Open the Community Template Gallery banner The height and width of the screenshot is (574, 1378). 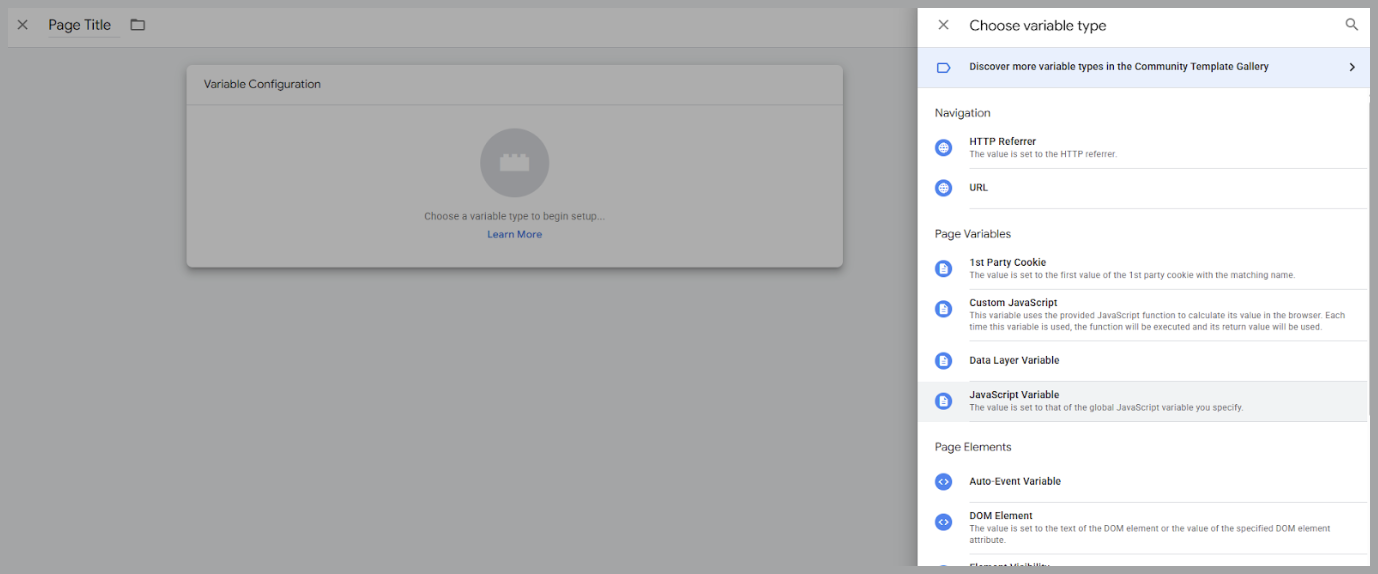click(1118, 67)
